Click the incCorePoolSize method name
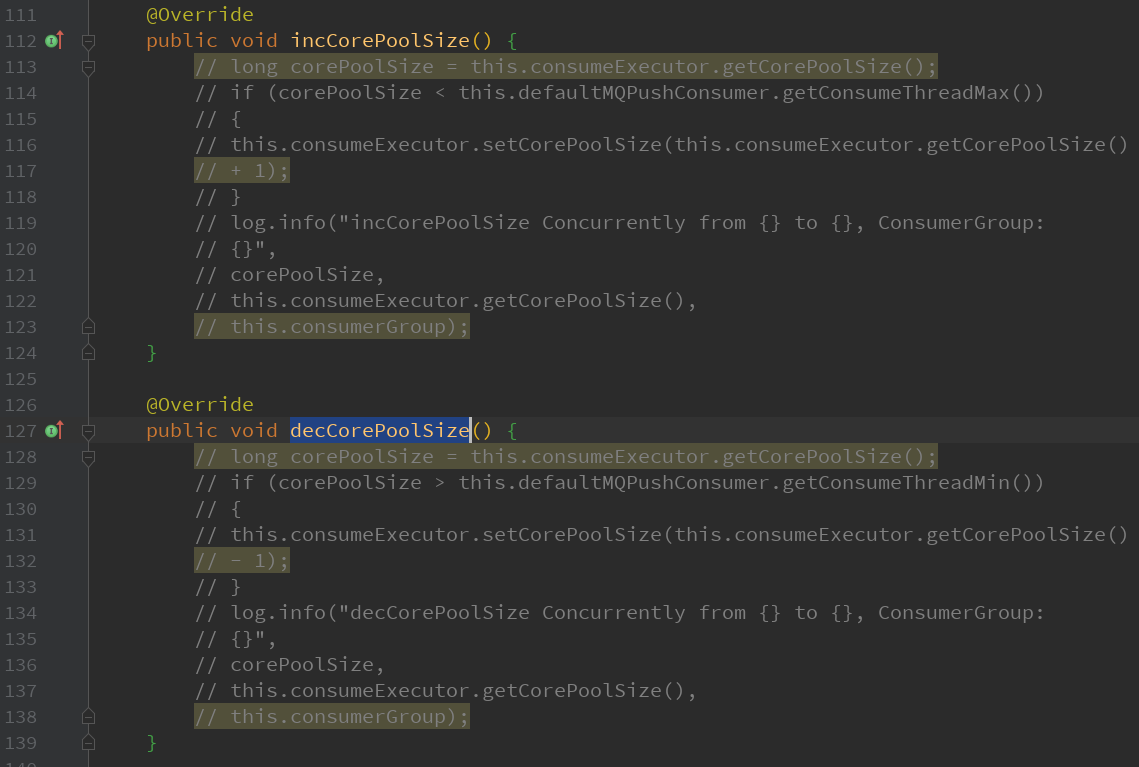This screenshot has height=767, width=1139. click(x=380, y=41)
